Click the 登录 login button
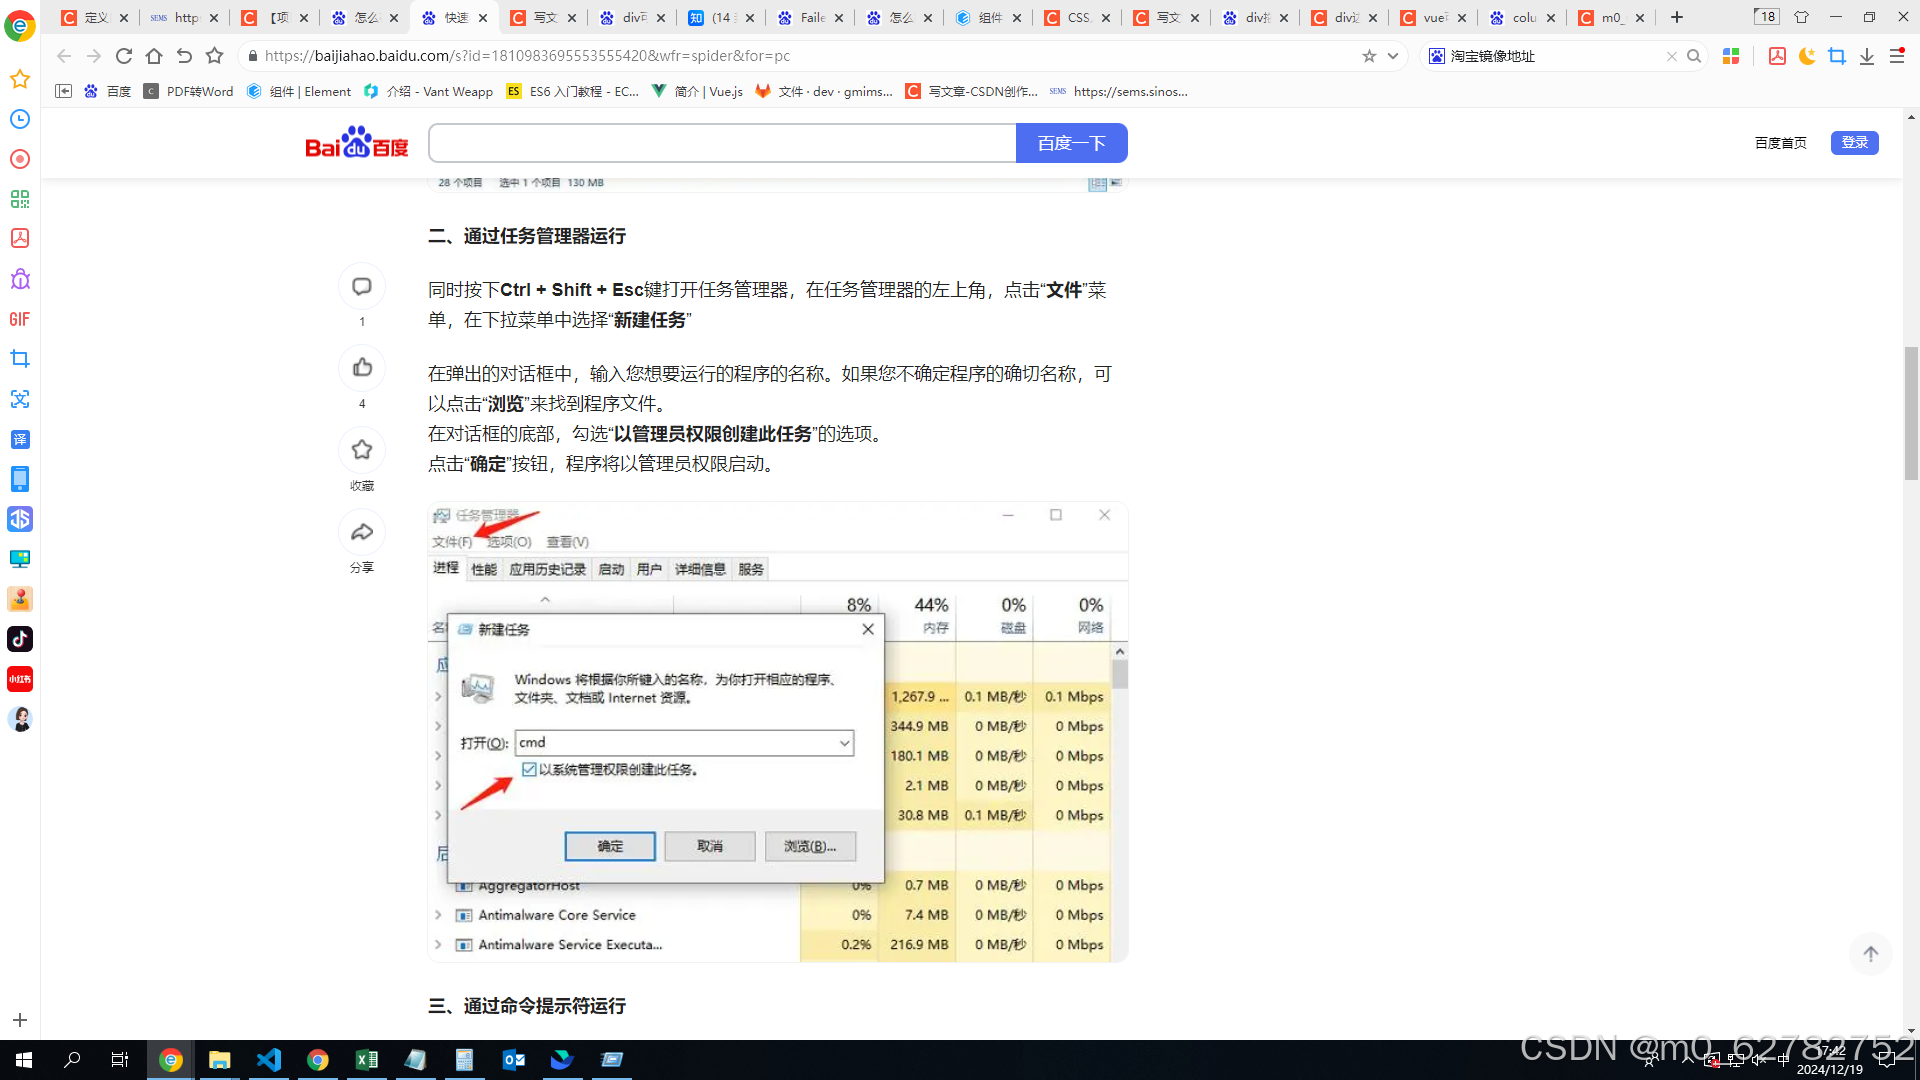 (1854, 142)
